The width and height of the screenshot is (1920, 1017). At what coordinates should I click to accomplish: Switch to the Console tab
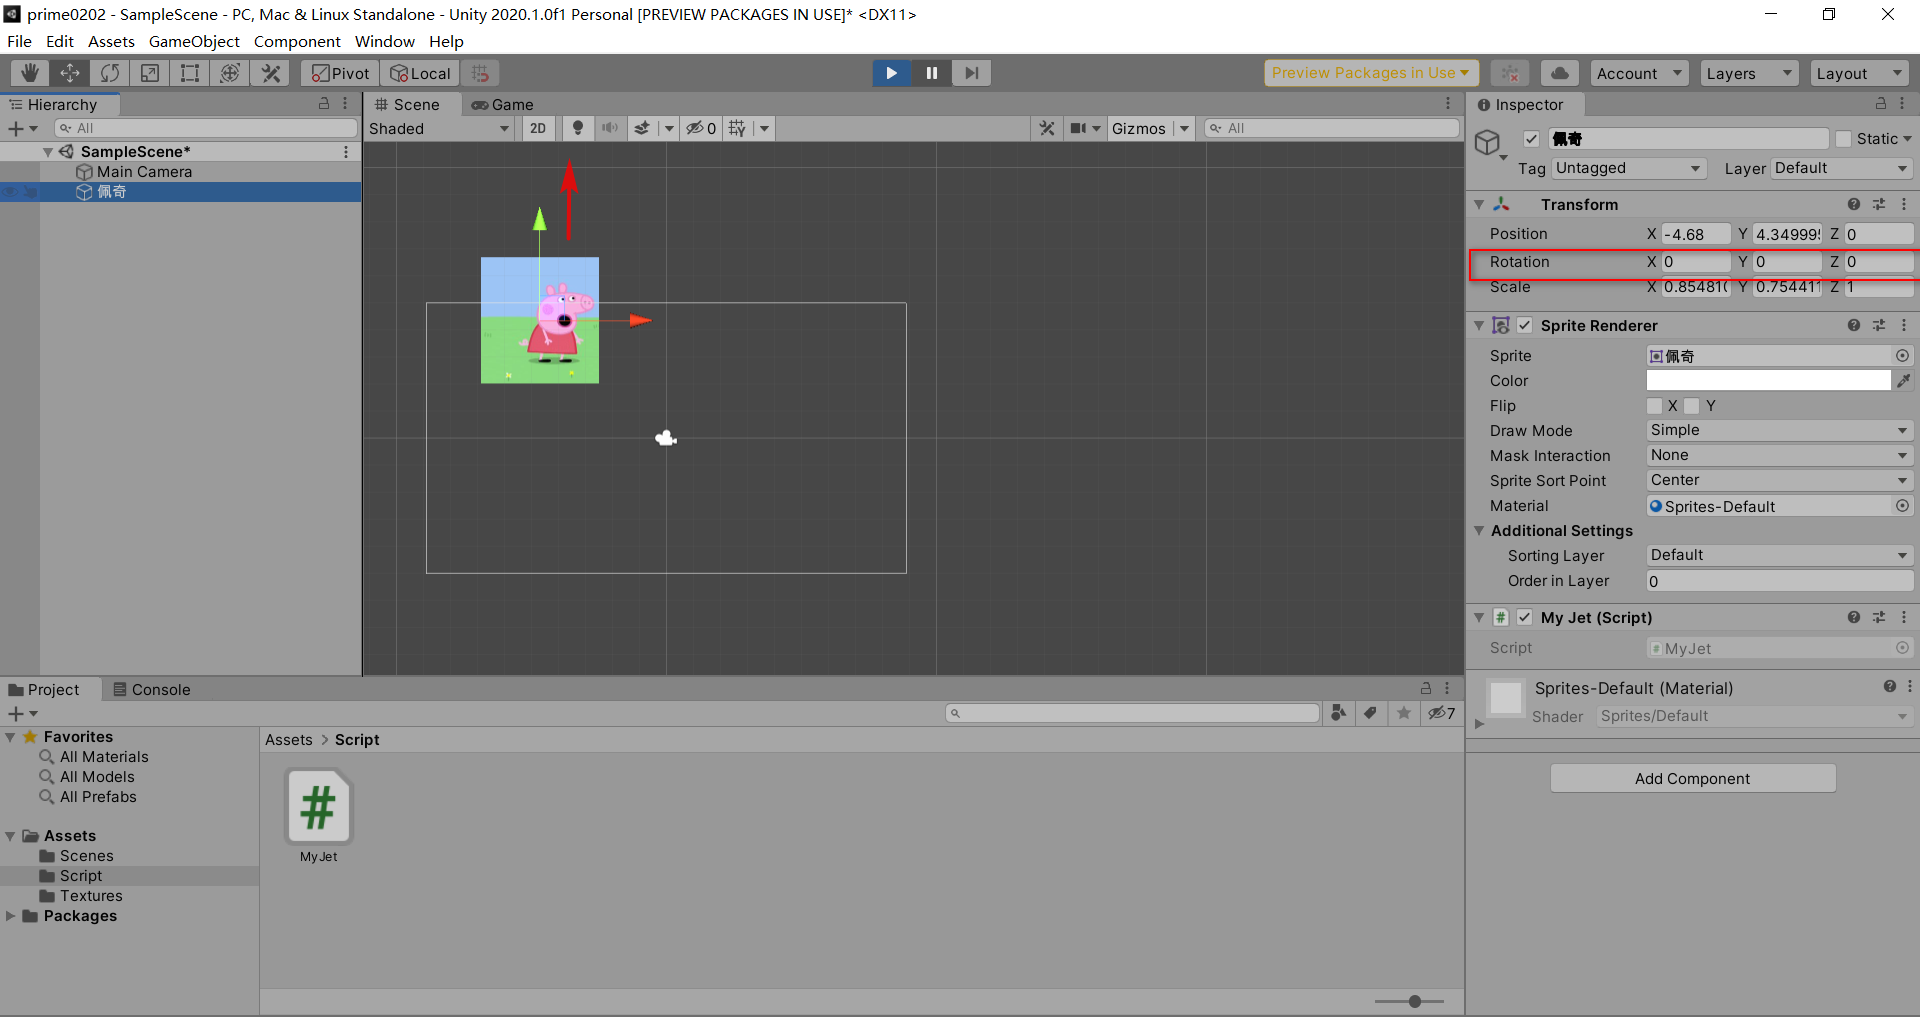[x=151, y=689]
